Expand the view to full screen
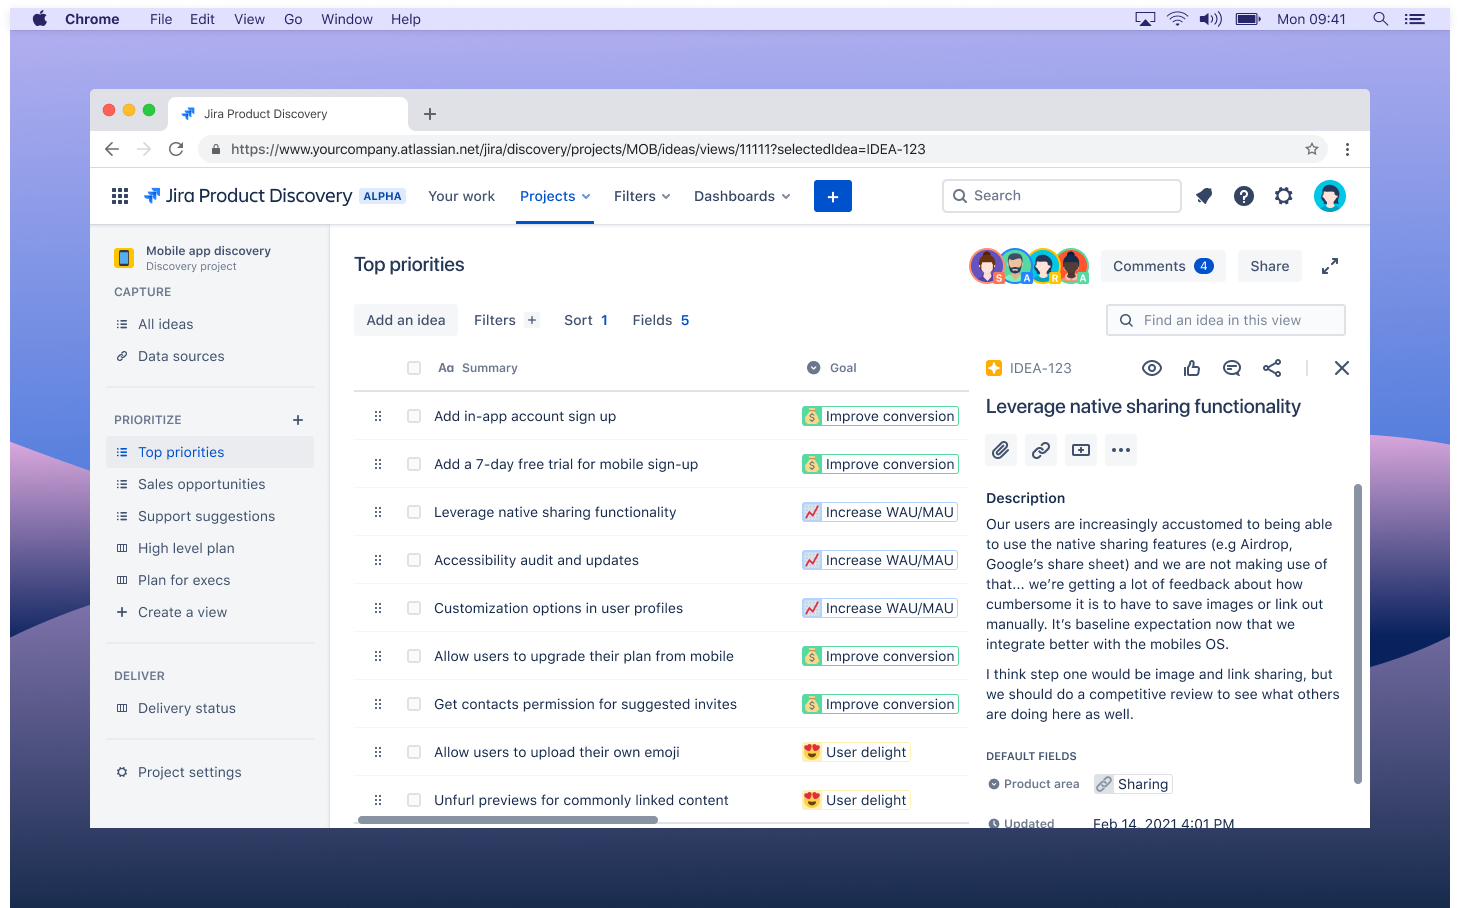Screen dimensions: 1460x908 (x=1330, y=266)
